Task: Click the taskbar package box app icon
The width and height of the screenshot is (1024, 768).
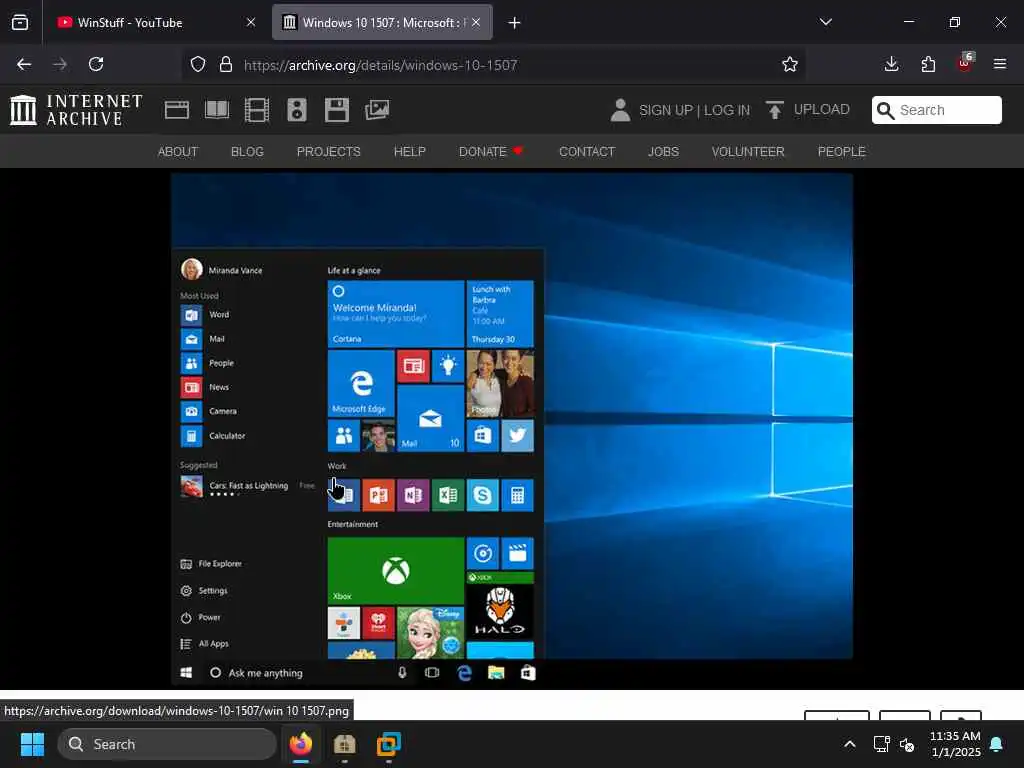Action: click(345, 744)
